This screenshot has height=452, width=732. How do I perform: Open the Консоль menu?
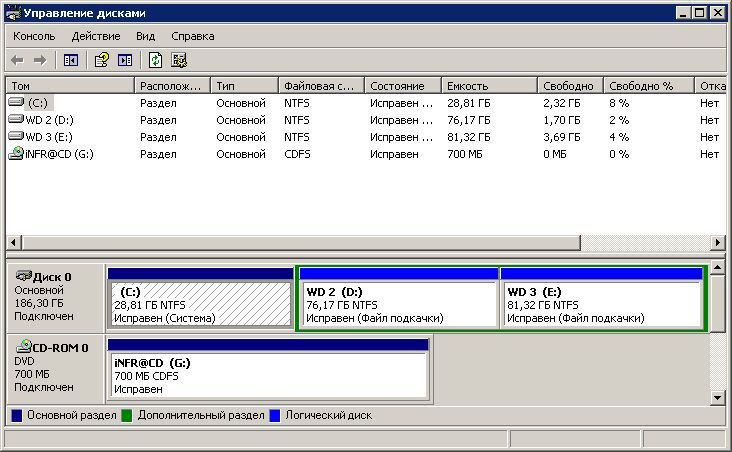34,36
